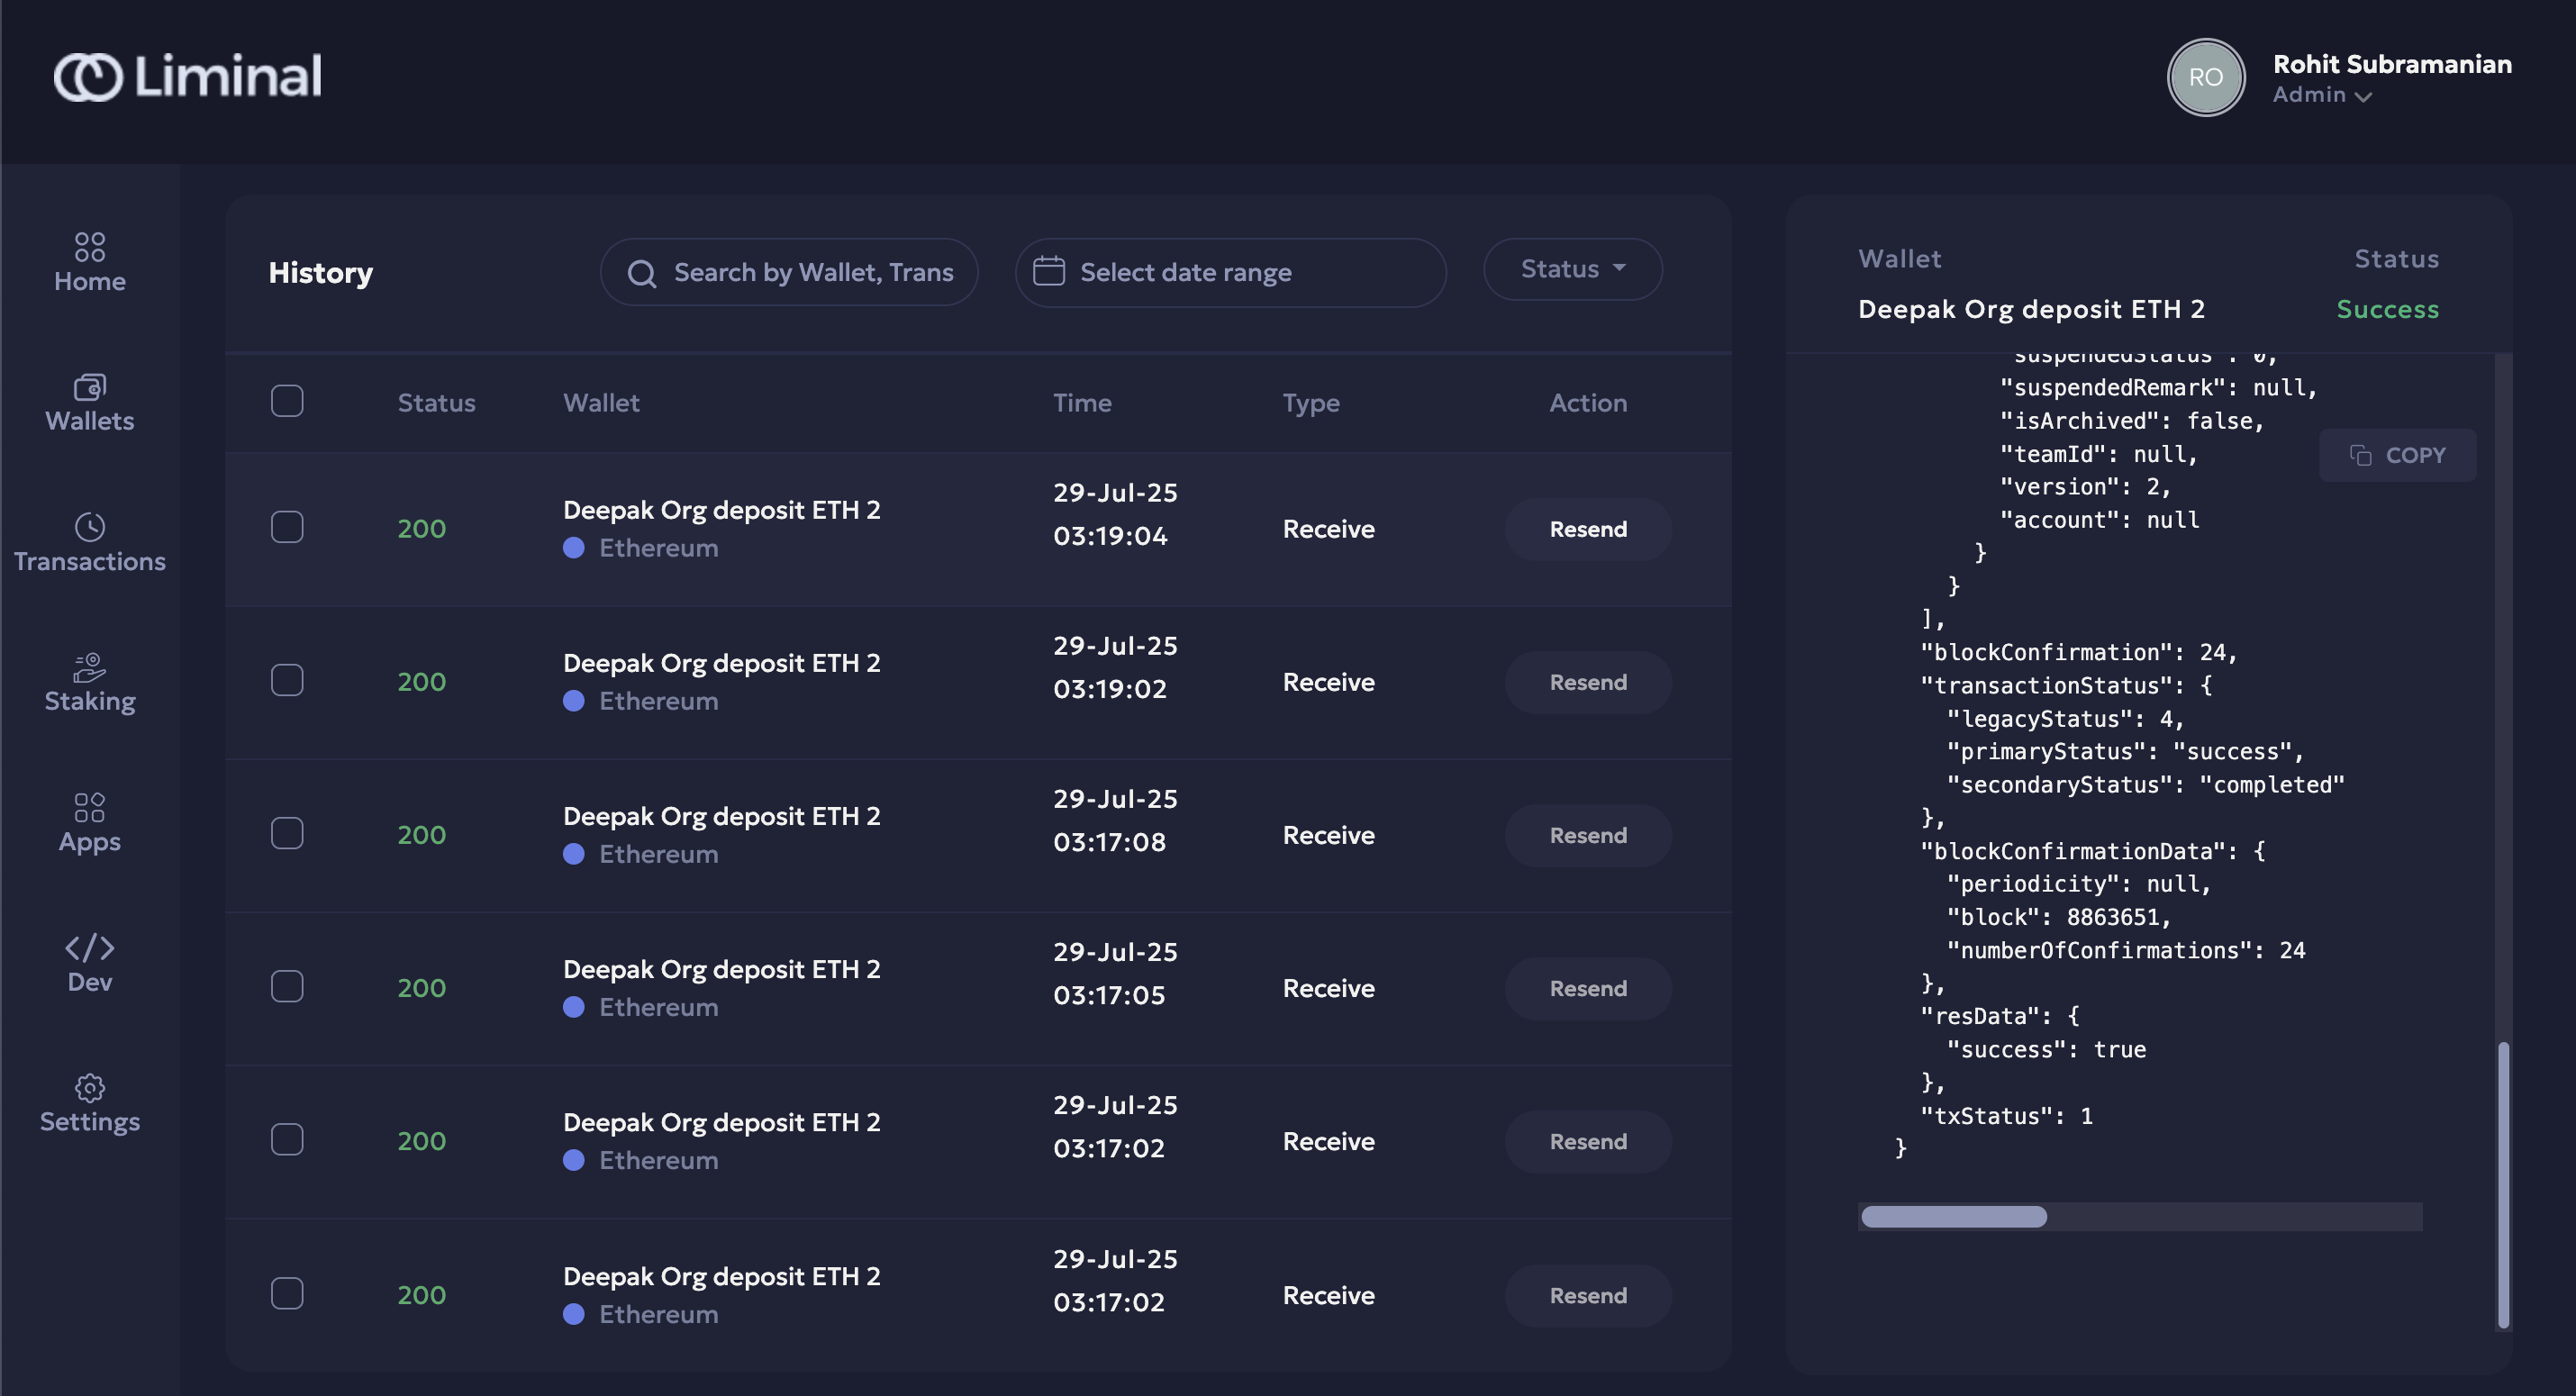Go to Wallets menu label

click(90, 421)
